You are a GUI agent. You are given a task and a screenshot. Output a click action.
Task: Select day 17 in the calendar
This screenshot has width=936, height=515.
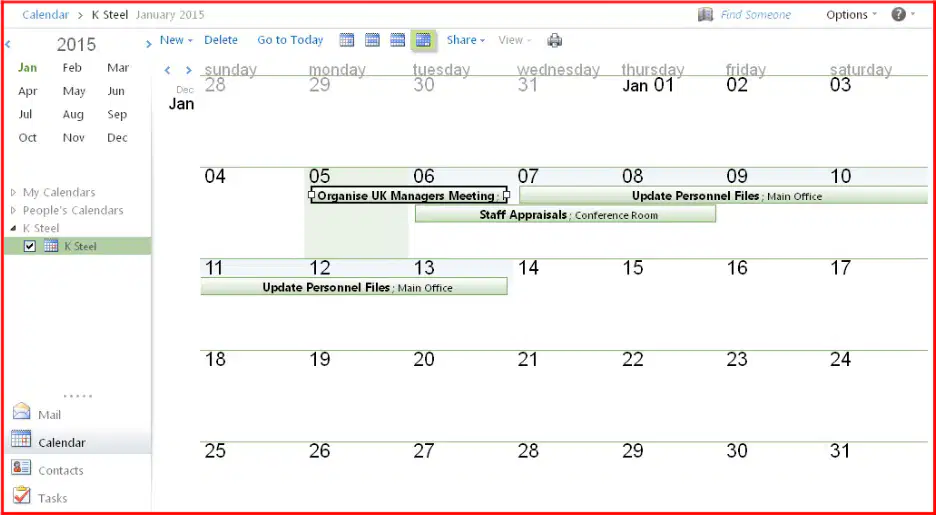[x=877, y=304]
